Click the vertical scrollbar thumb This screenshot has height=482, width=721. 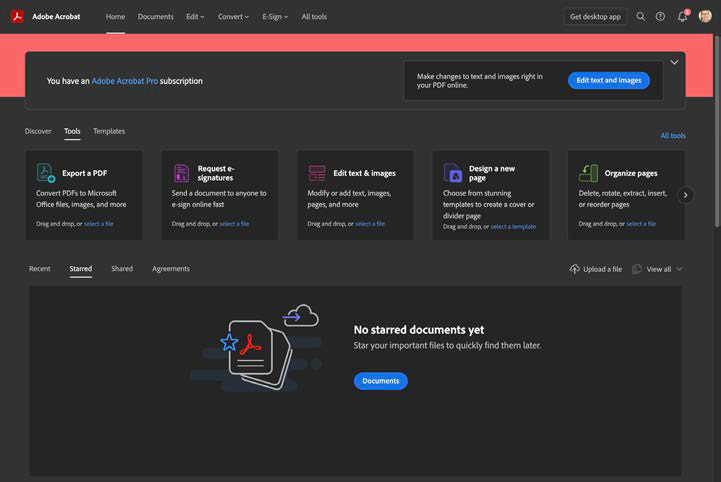pyautogui.click(x=717, y=131)
